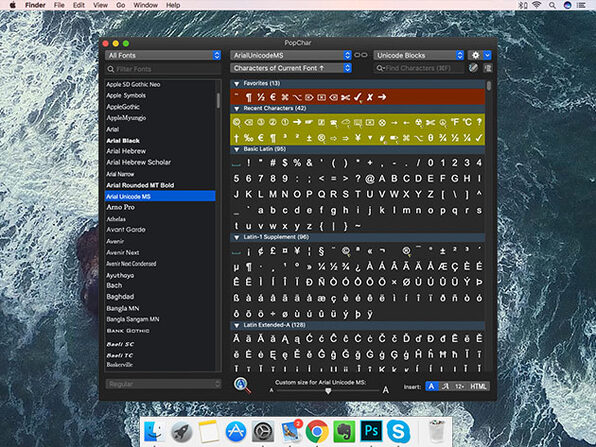Select the @ character in Basic Latin
The image size is (596, 447).
369,179
